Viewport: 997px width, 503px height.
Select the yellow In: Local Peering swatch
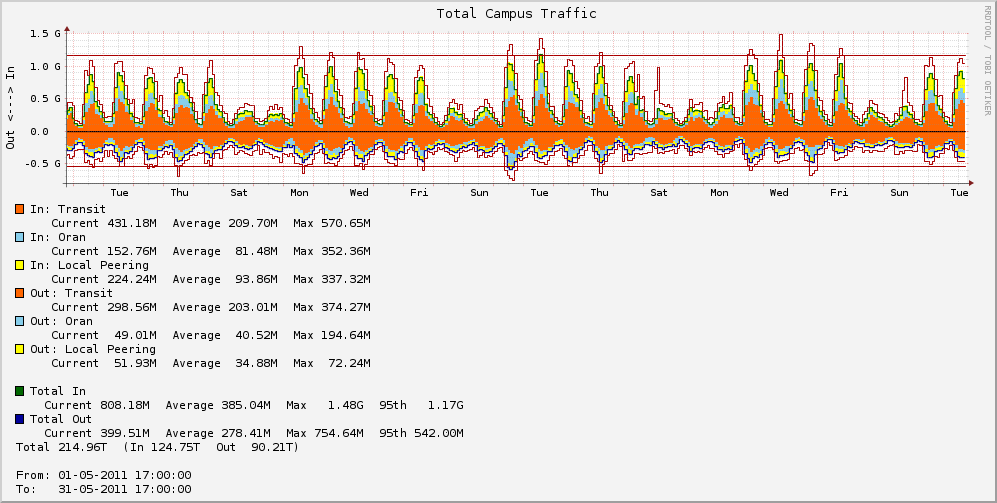[20, 265]
